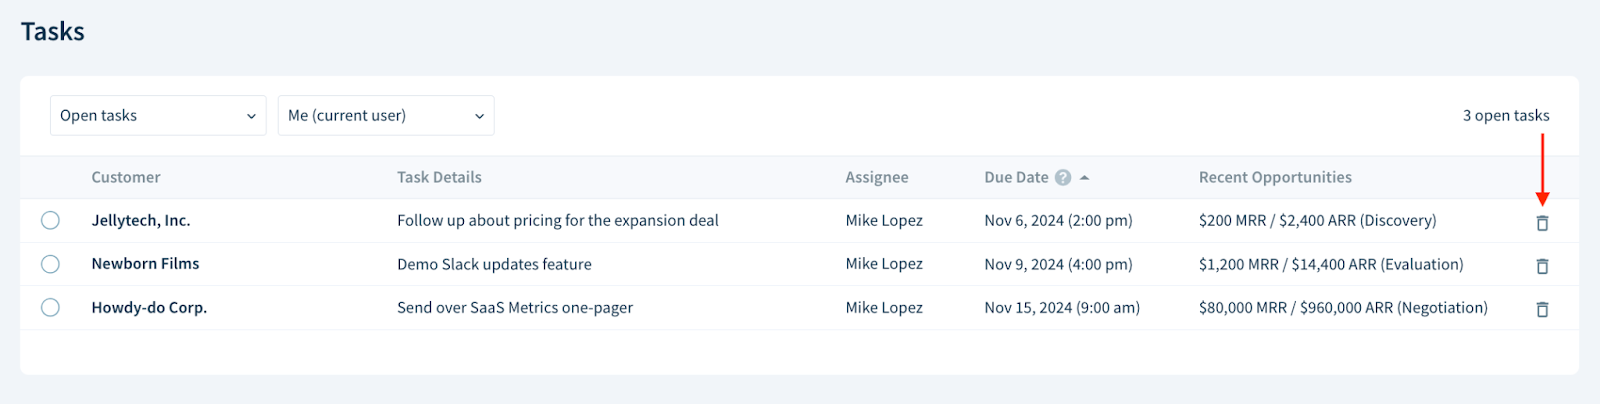
Task: Select the Follow up about pricing task details
Action: tap(558, 220)
